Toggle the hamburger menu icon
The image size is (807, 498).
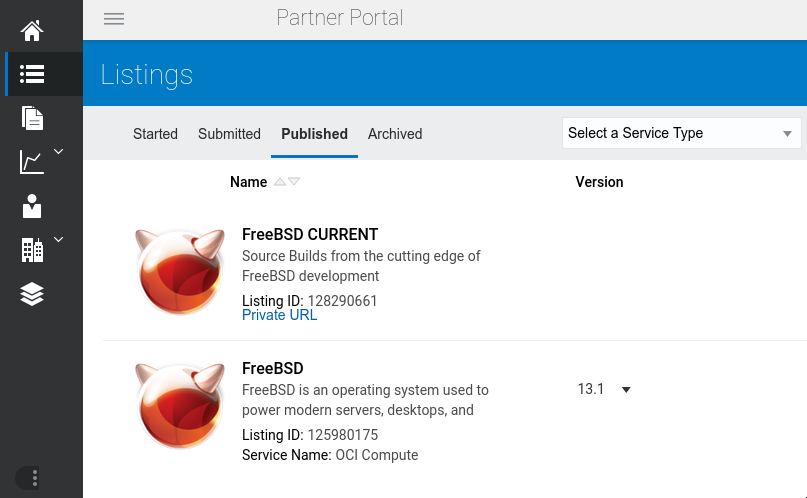[114, 19]
